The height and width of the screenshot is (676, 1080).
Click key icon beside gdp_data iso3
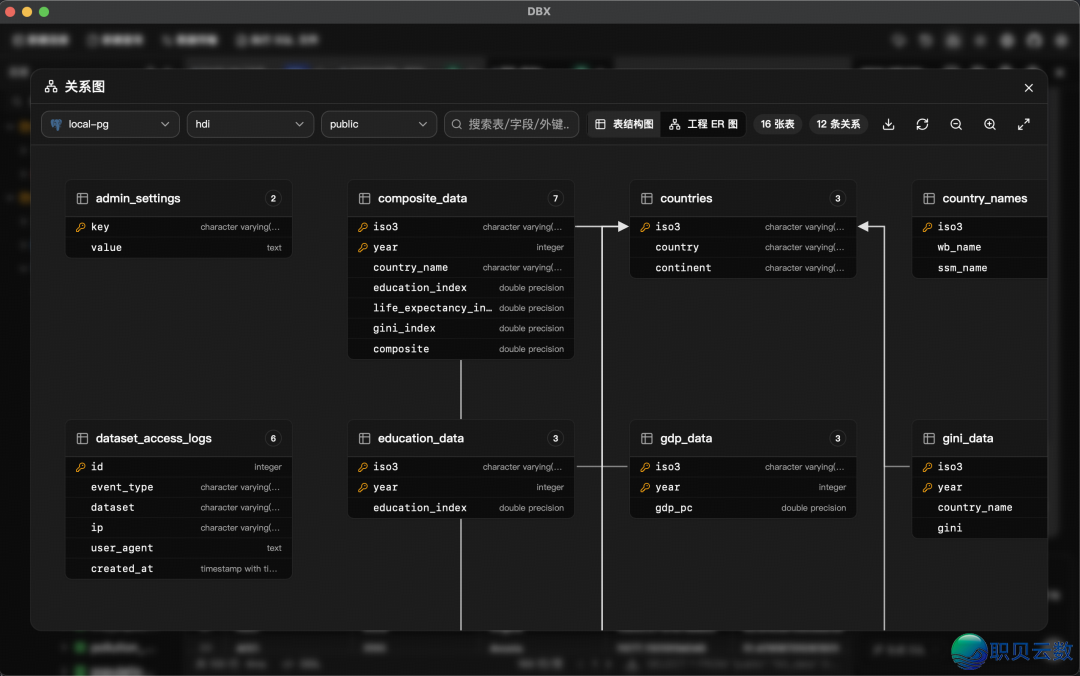[x=645, y=467]
